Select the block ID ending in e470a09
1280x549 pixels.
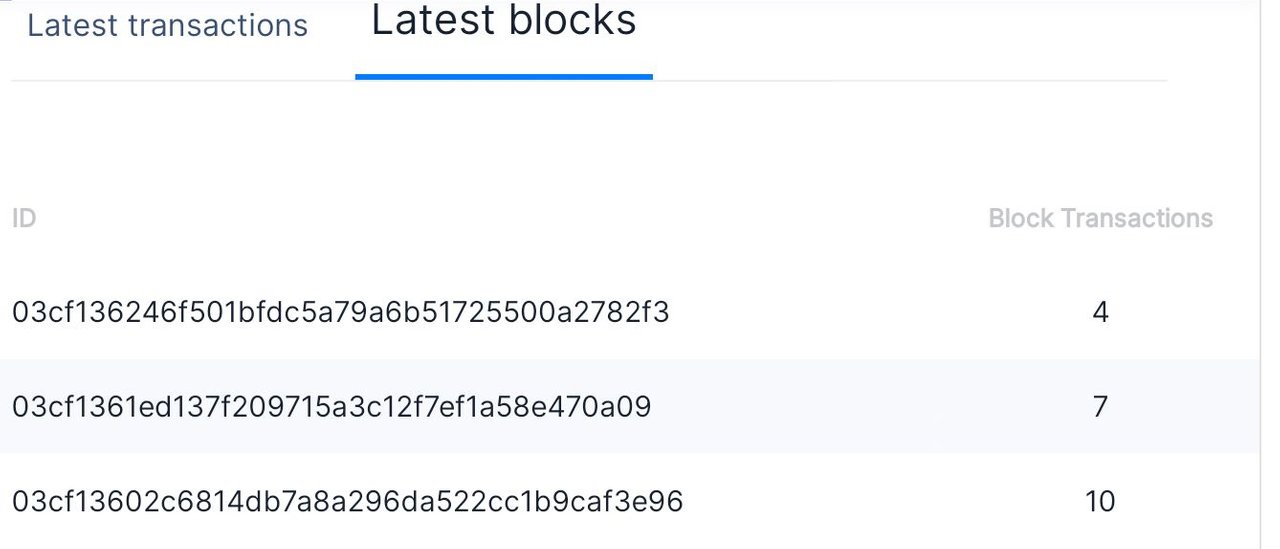(x=331, y=407)
